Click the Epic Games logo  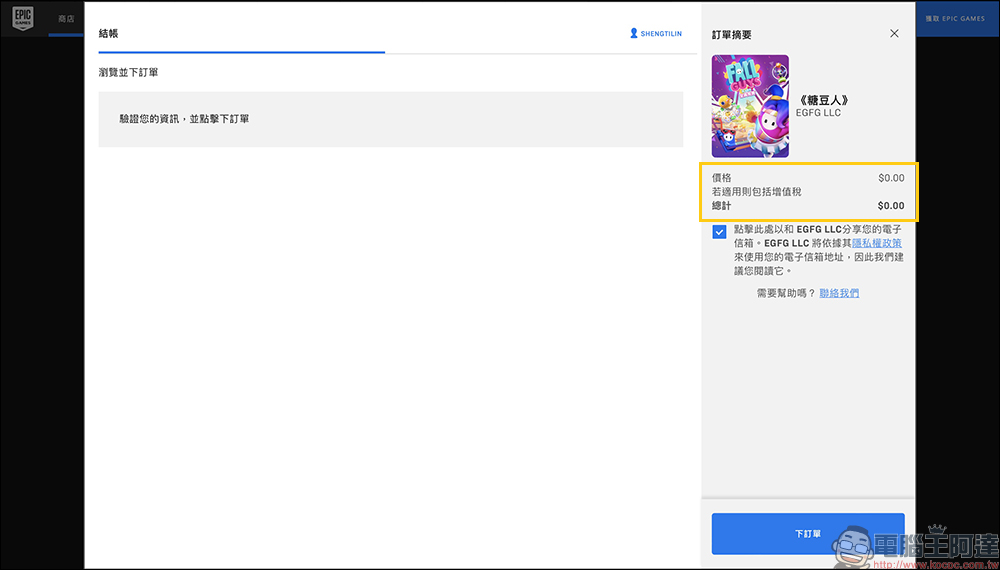[x=25, y=19]
